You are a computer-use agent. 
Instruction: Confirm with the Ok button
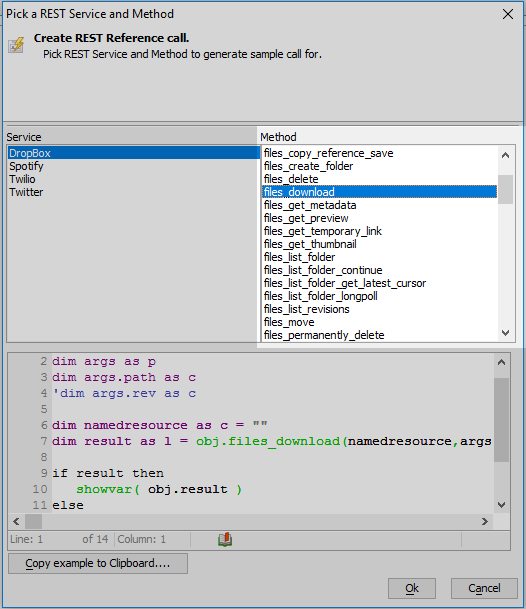tap(412, 588)
